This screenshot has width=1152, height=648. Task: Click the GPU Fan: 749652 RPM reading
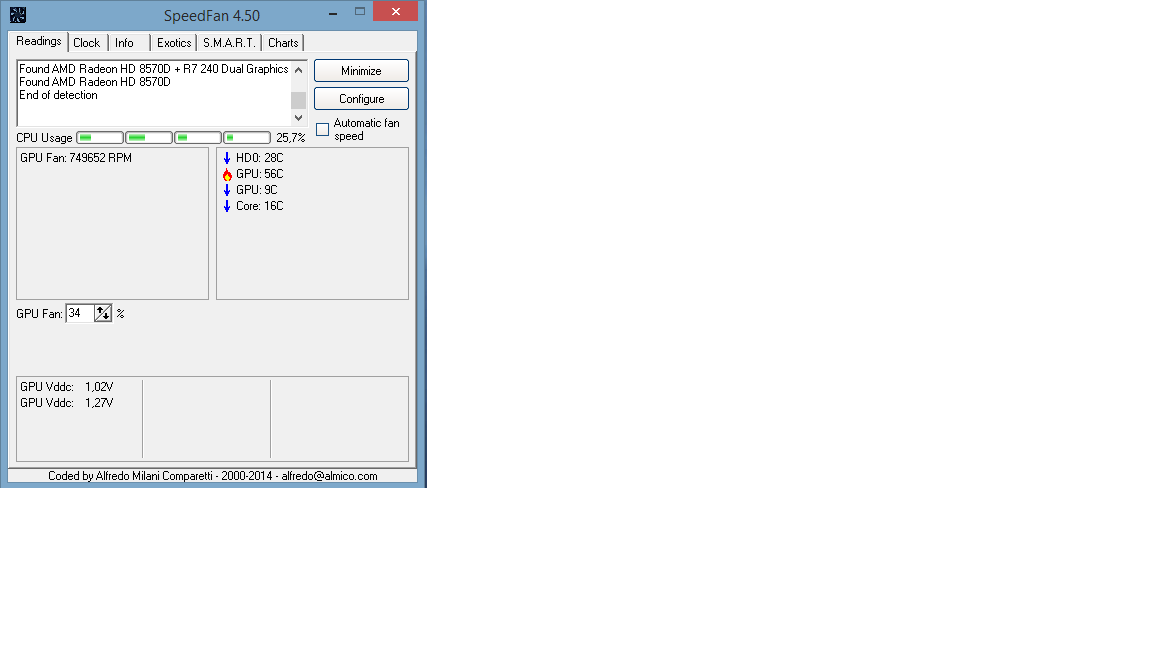coord(76,158)
